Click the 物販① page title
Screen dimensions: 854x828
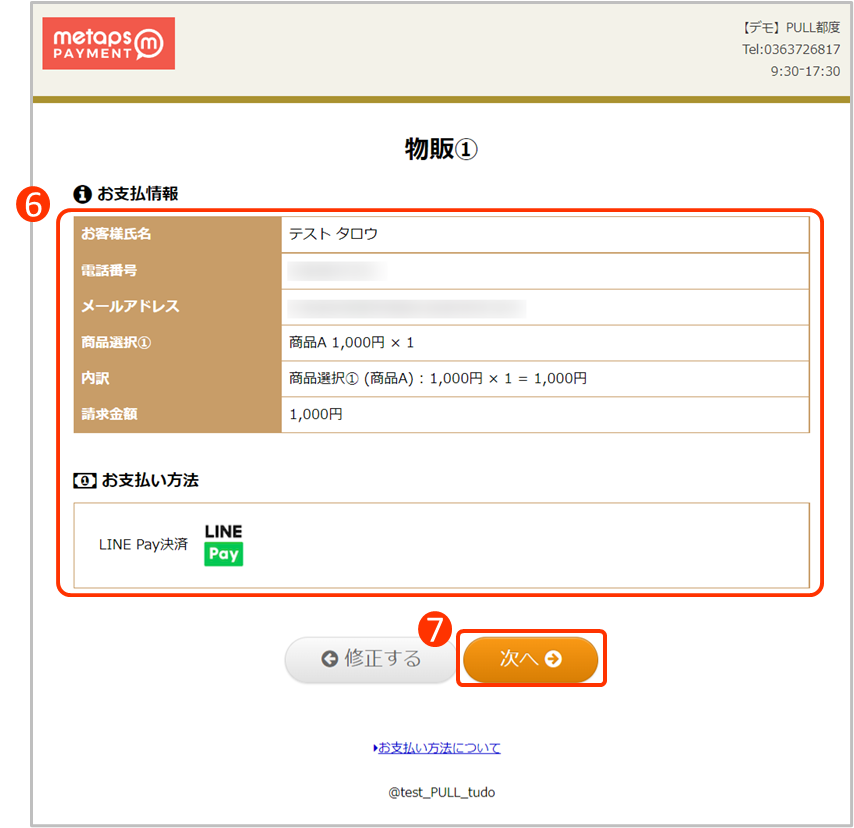pyautogui.click(x=440, y=147)
